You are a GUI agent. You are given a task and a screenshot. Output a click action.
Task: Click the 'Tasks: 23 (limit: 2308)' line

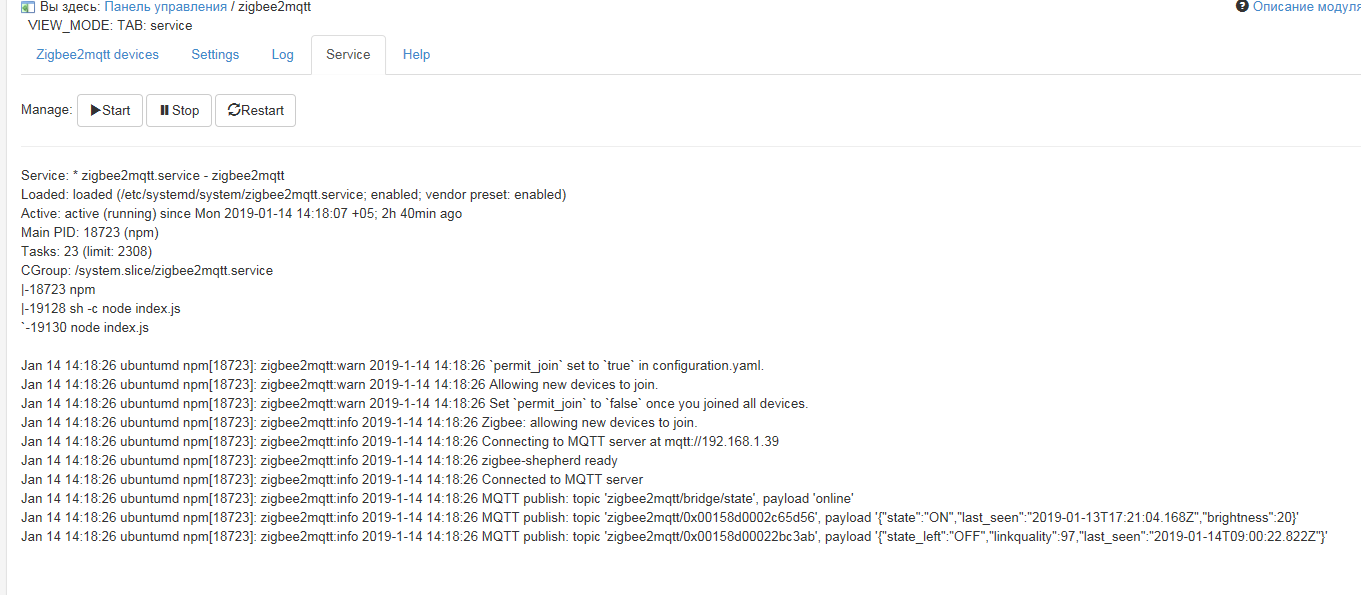(87, 251)
